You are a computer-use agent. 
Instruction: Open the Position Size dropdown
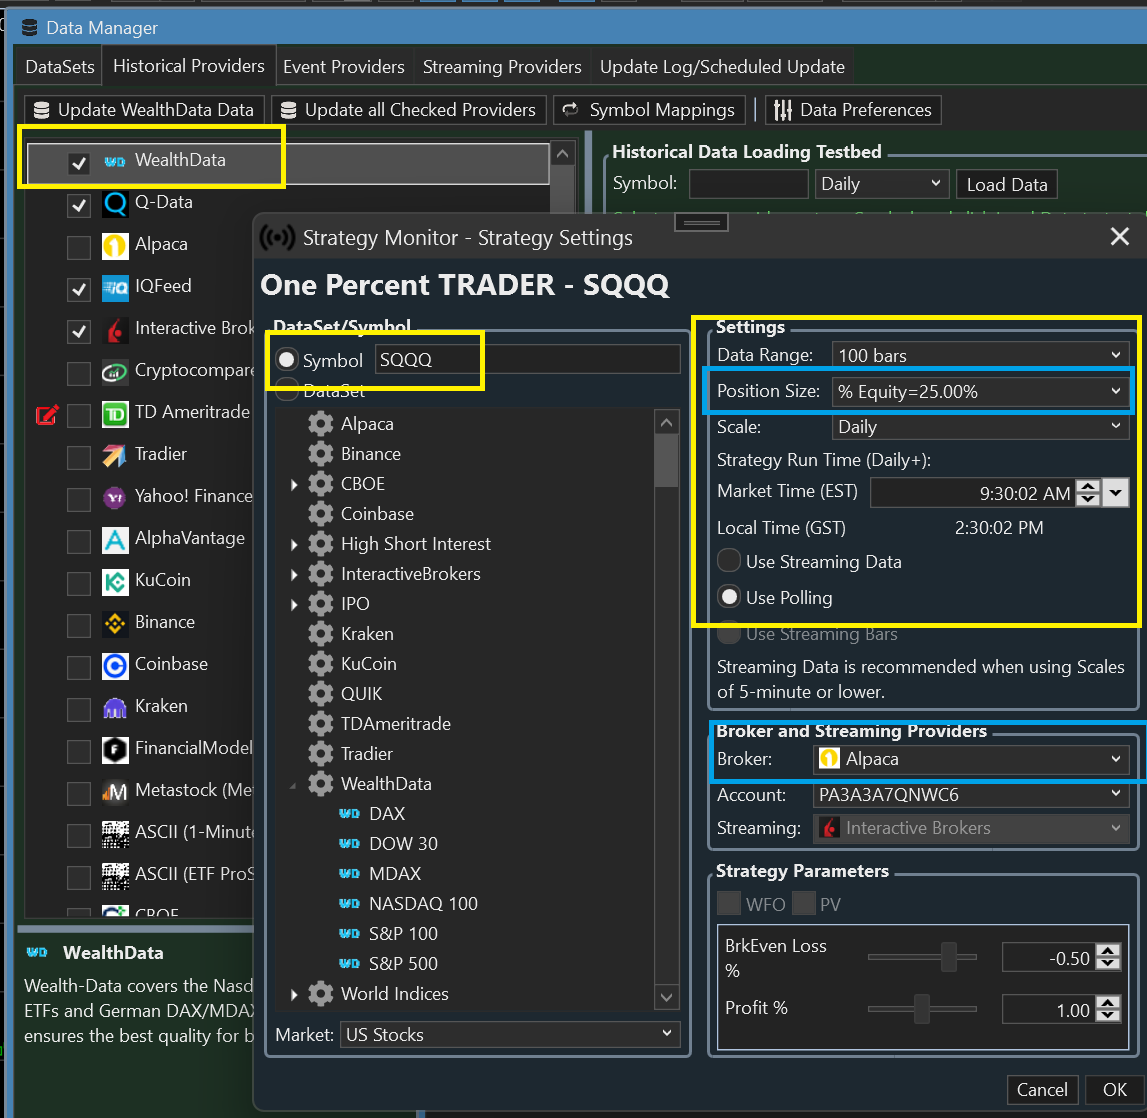979,392
